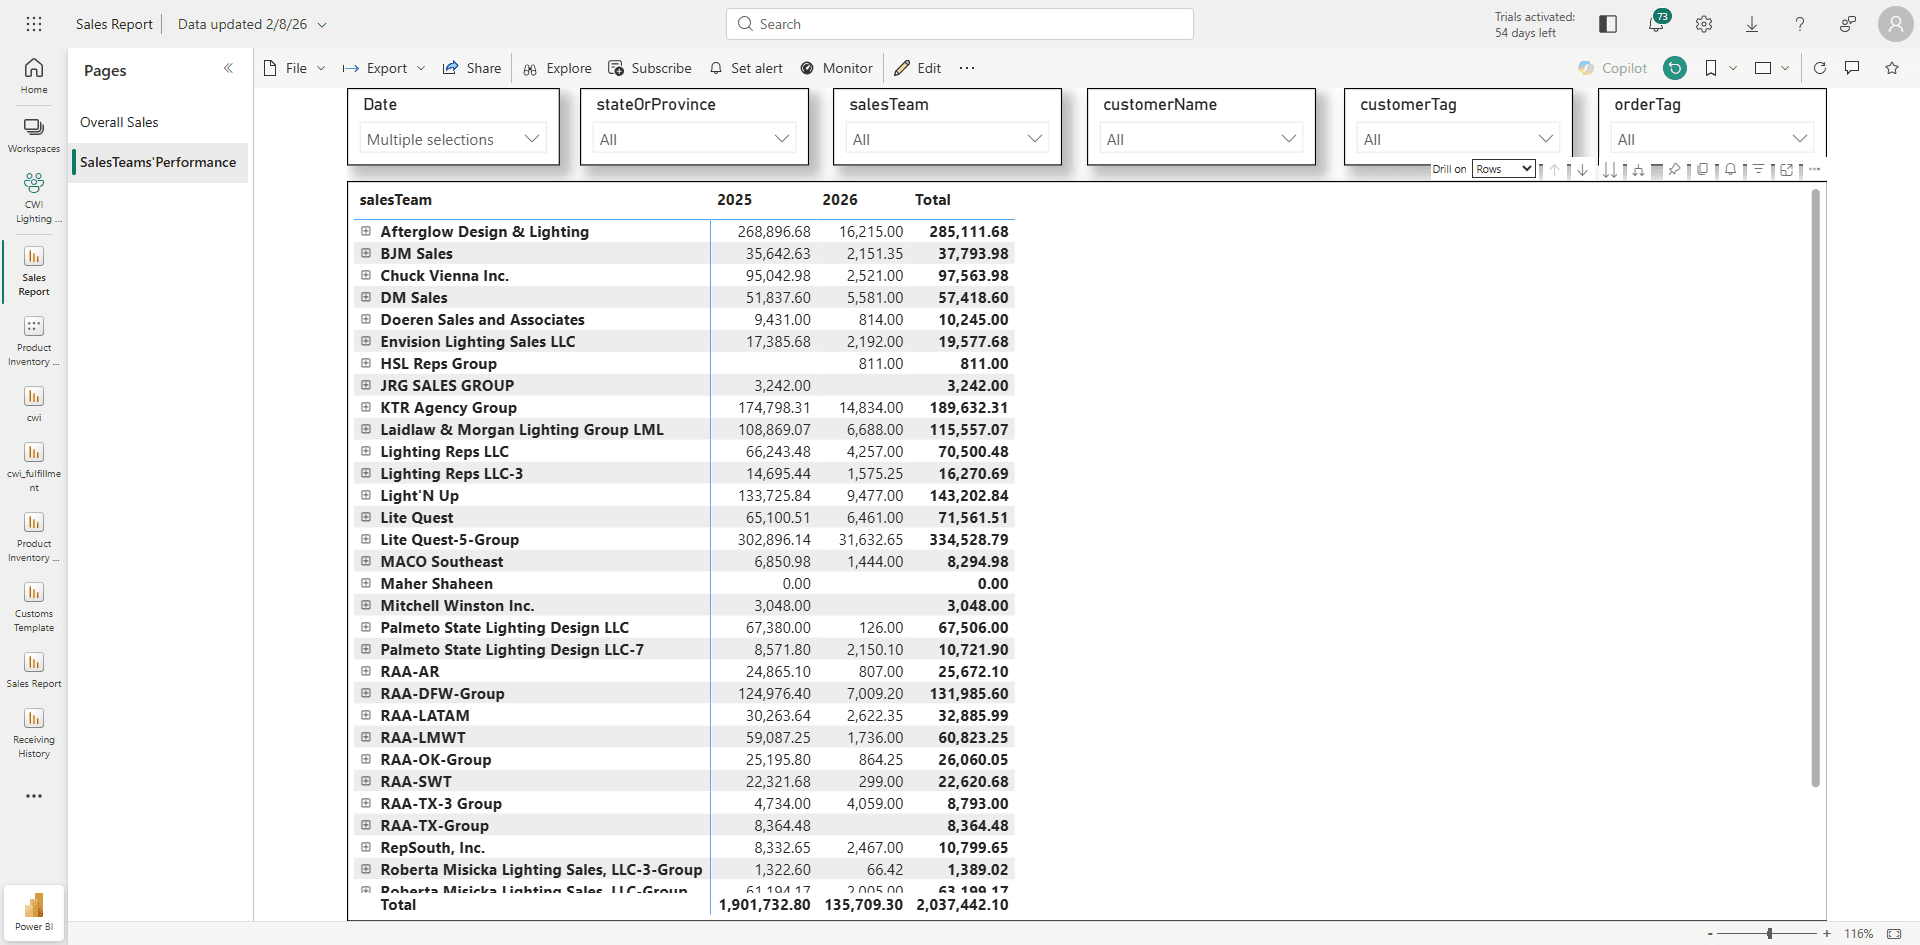The height and width of the screenshot is (945, 1920).
Task: Click the Bookmark icon
Action: tap(1711, 68)
